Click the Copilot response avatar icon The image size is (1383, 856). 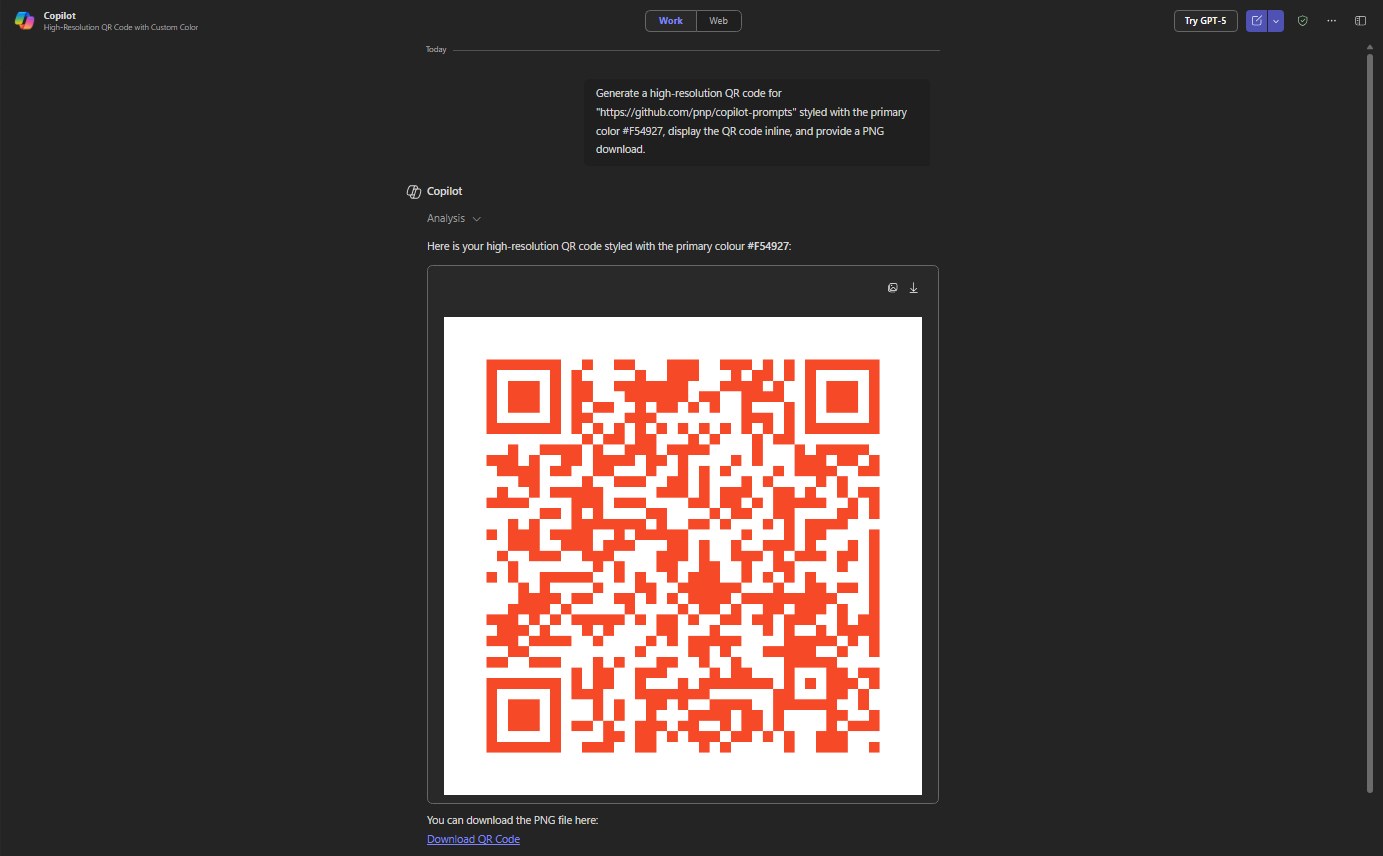click(x=414, y=191)
